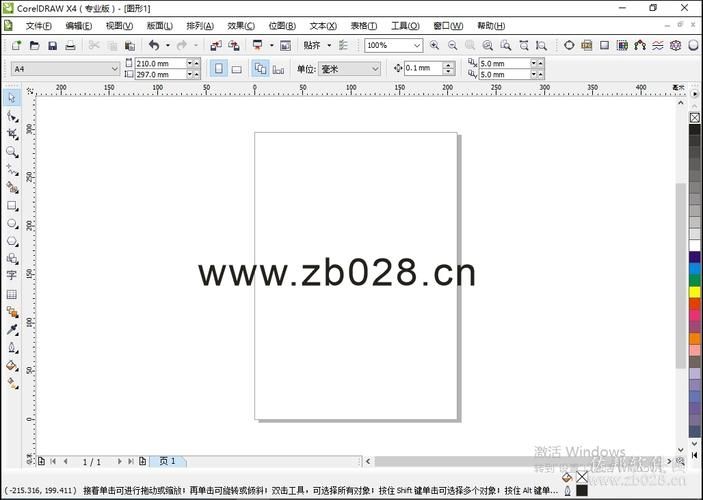Pick the green swatch in palette
This screenshot has height=500, width=703.
click(x=694, y=280)
